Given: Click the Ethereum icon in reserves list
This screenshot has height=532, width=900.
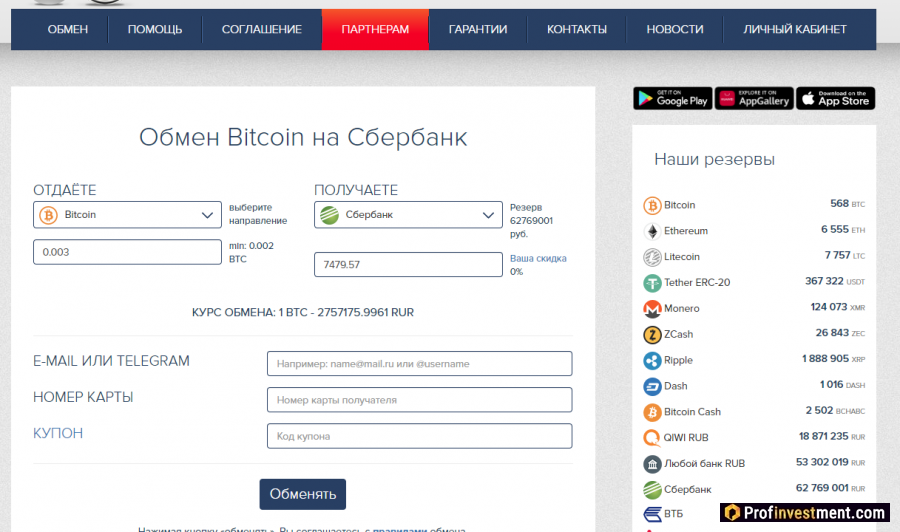Looking at the screenshot, I should (652, 231).
